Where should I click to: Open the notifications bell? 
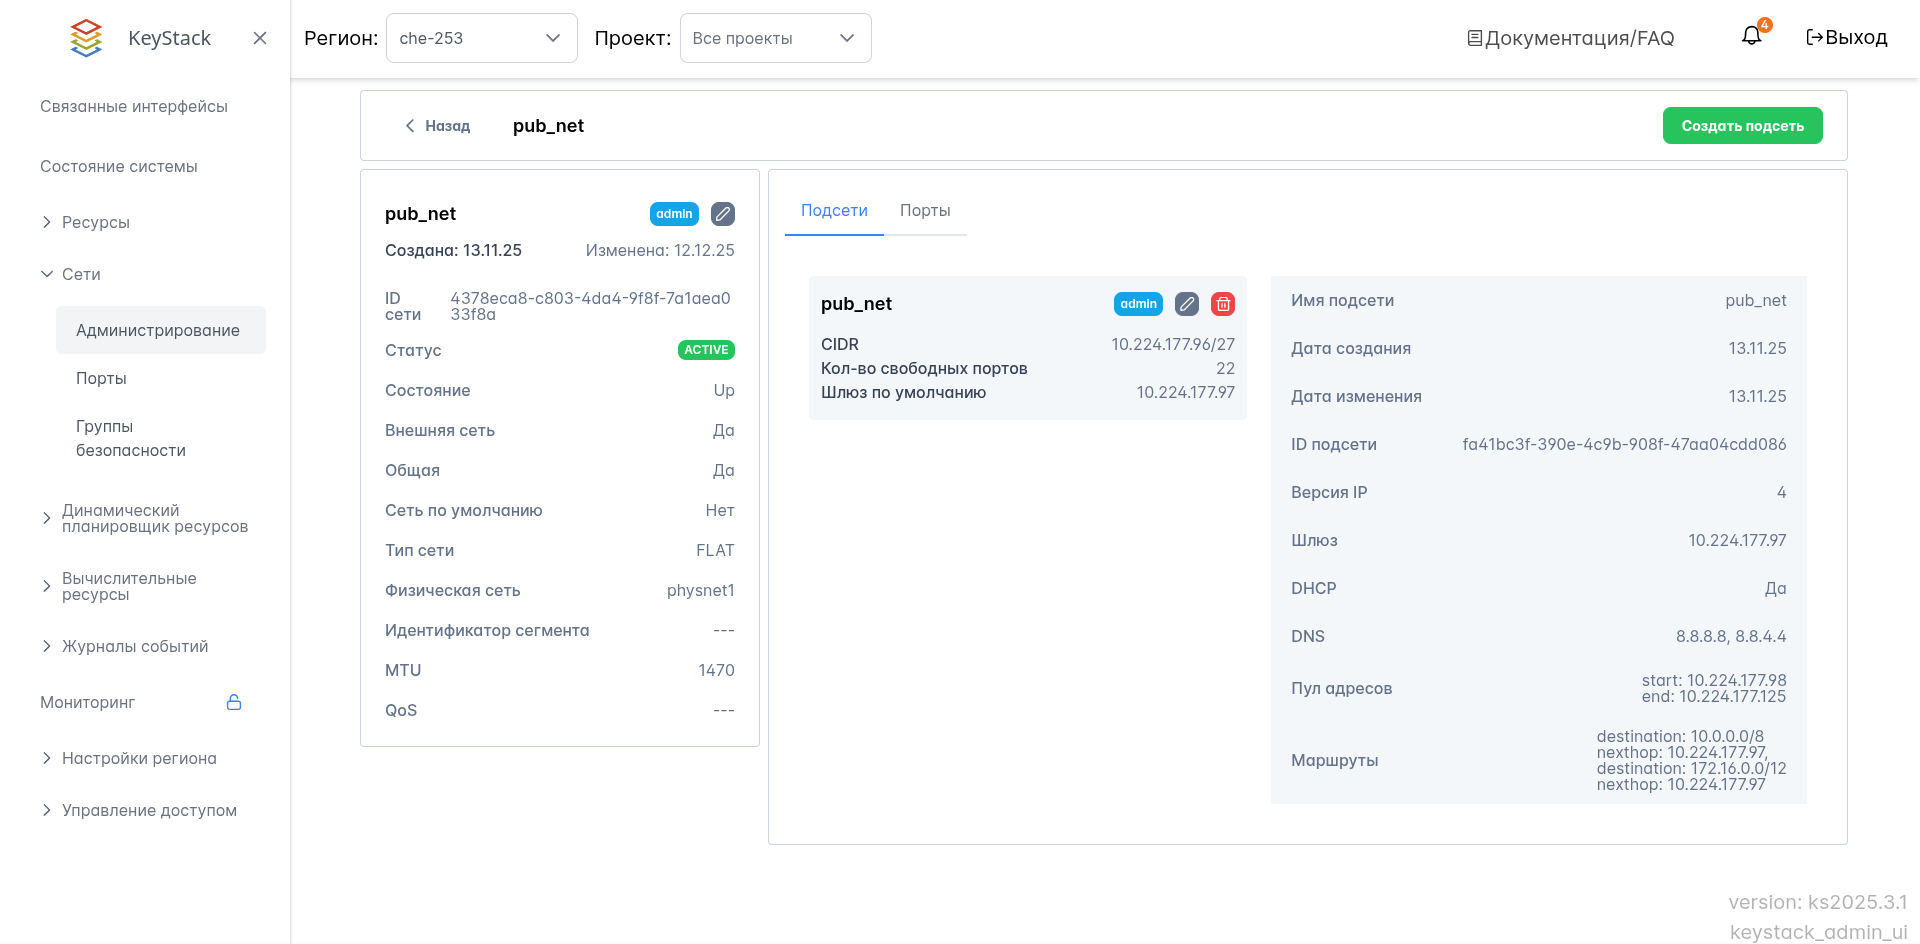pos(1751,37)
